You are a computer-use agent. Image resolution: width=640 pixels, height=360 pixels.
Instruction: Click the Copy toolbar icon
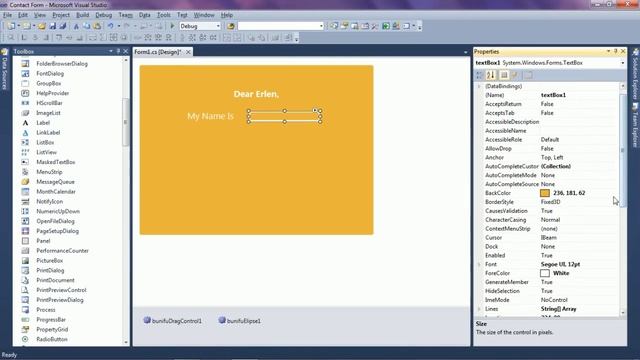point(87,26)
